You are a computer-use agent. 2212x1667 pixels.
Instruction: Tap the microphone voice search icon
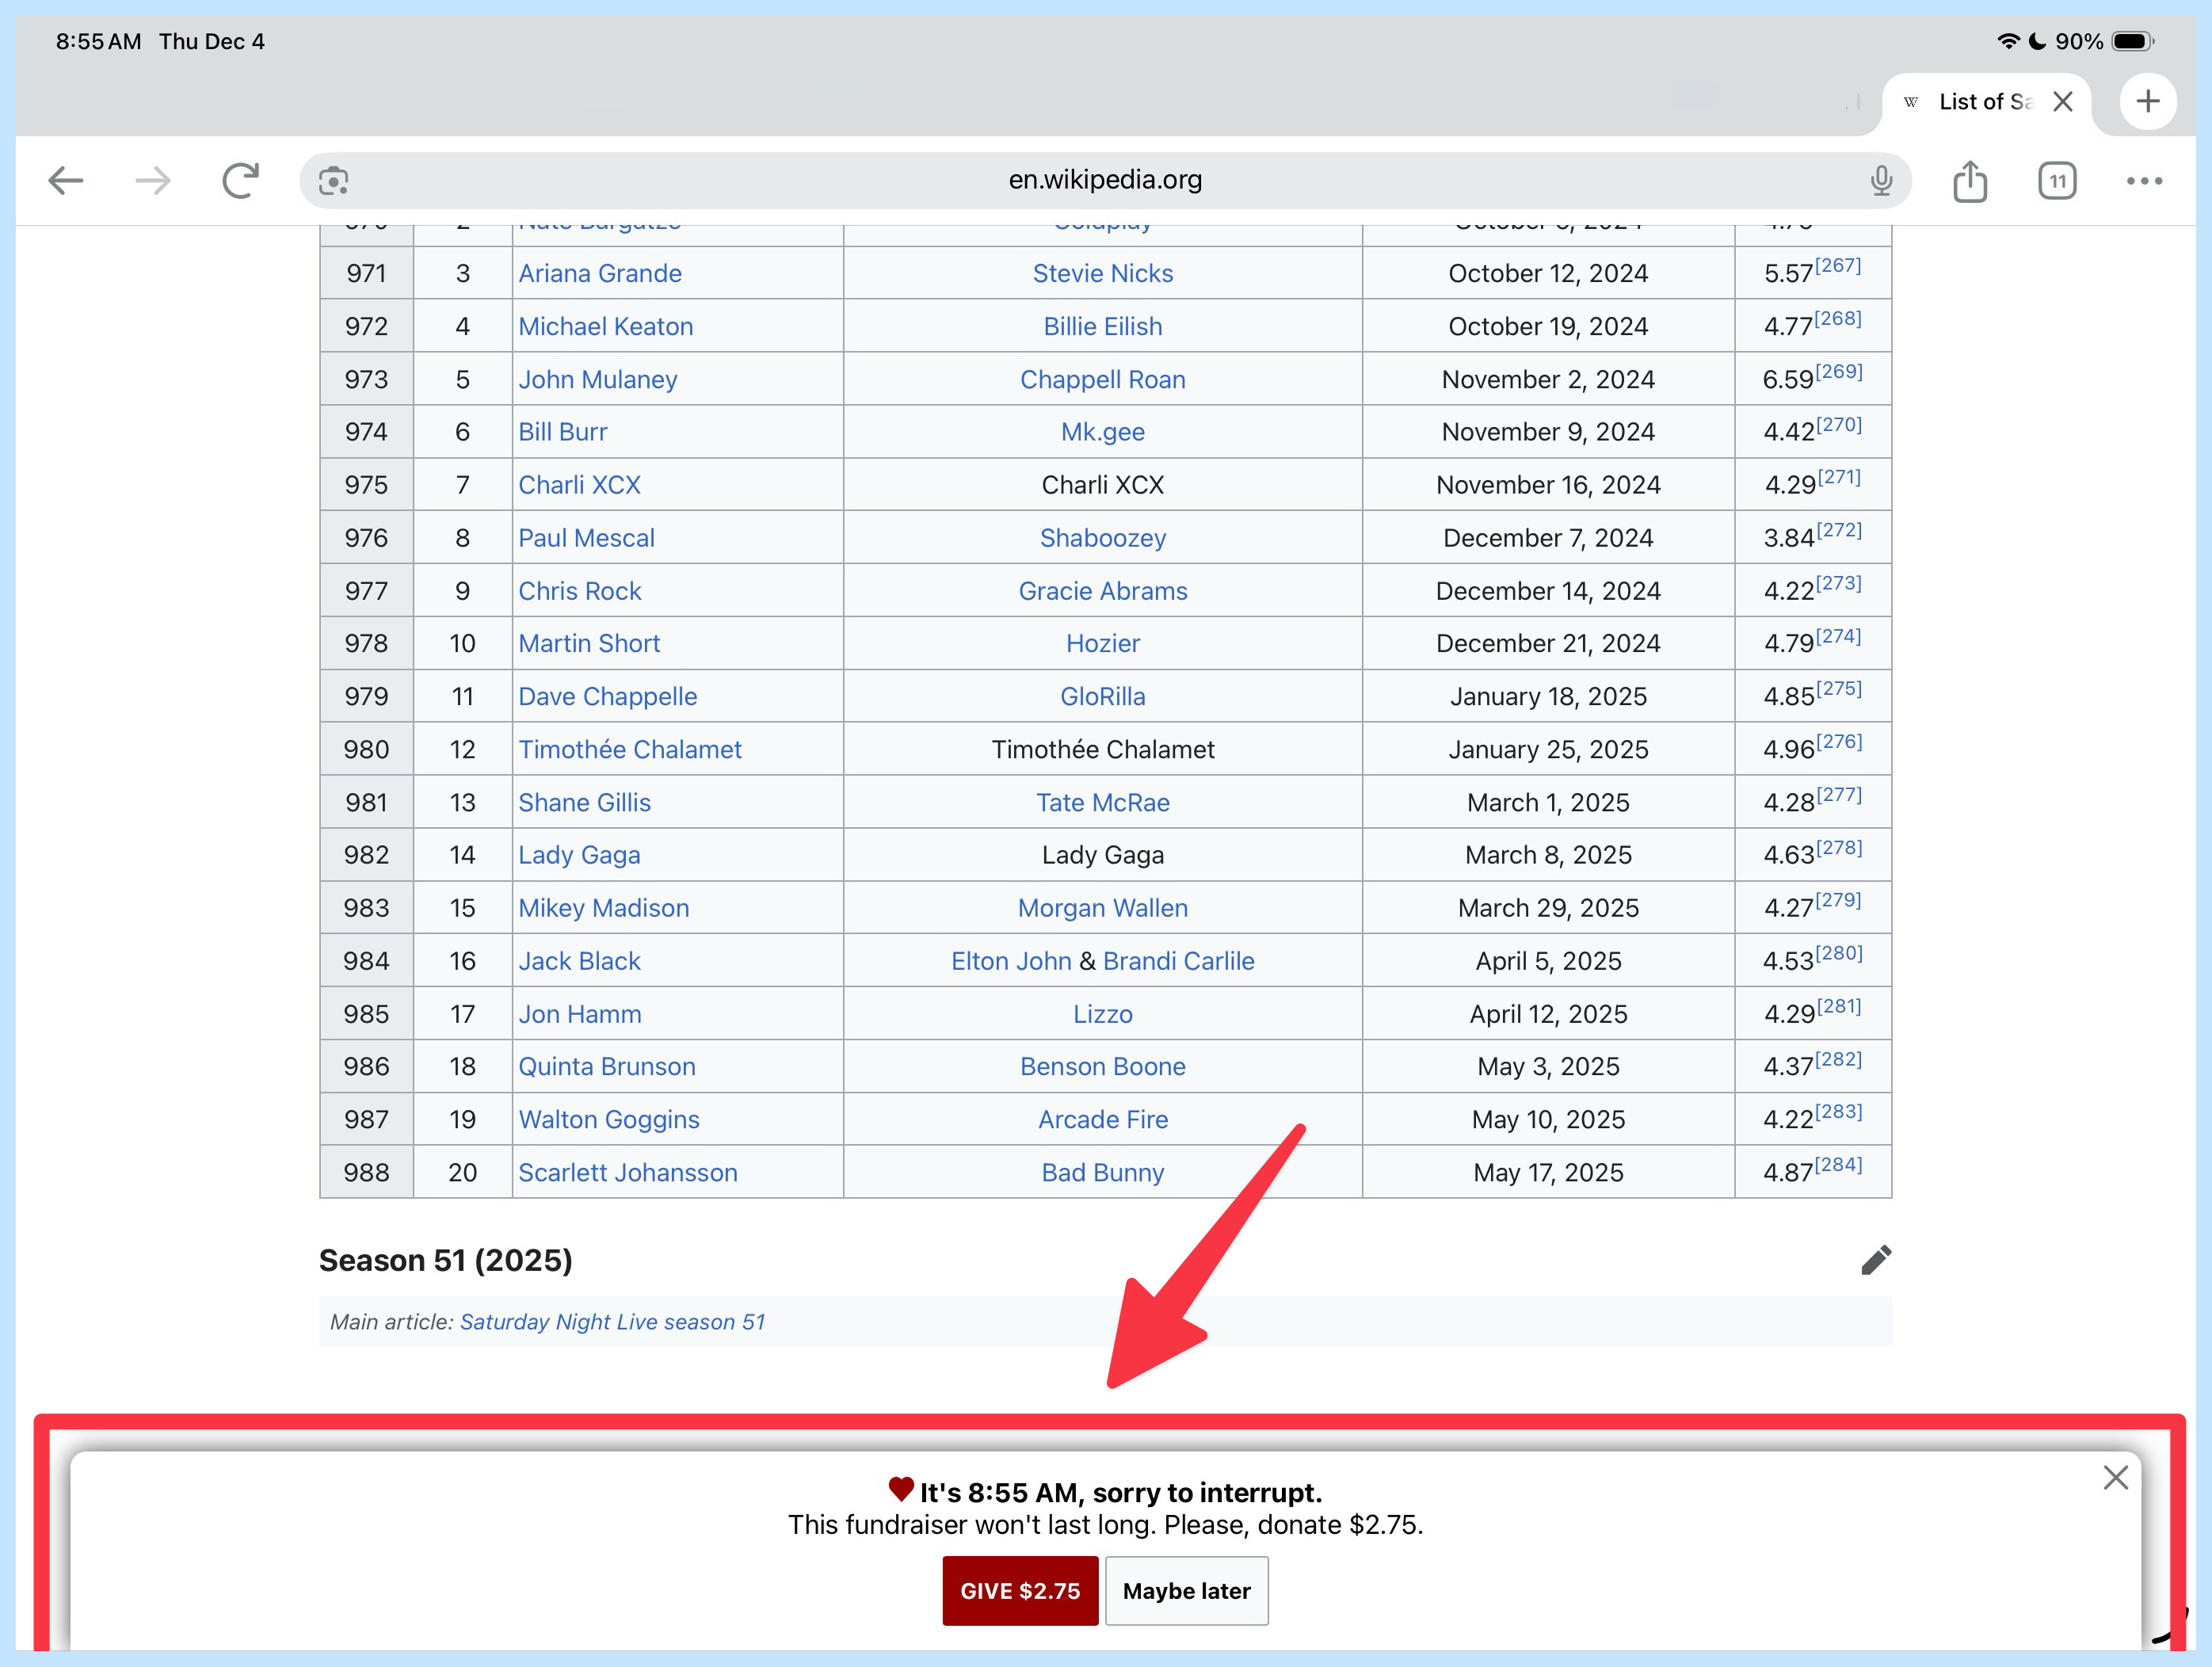coord(1881,181)
